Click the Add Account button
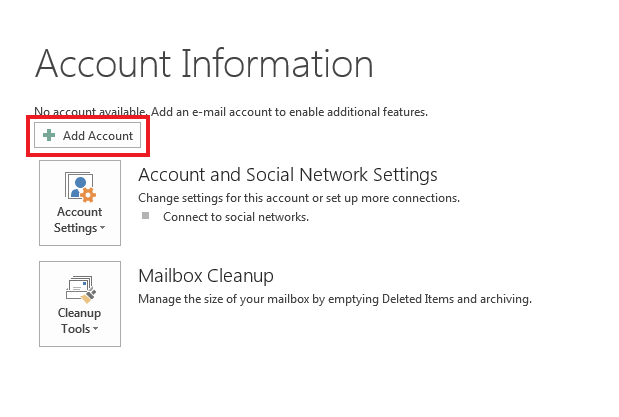 87,135
